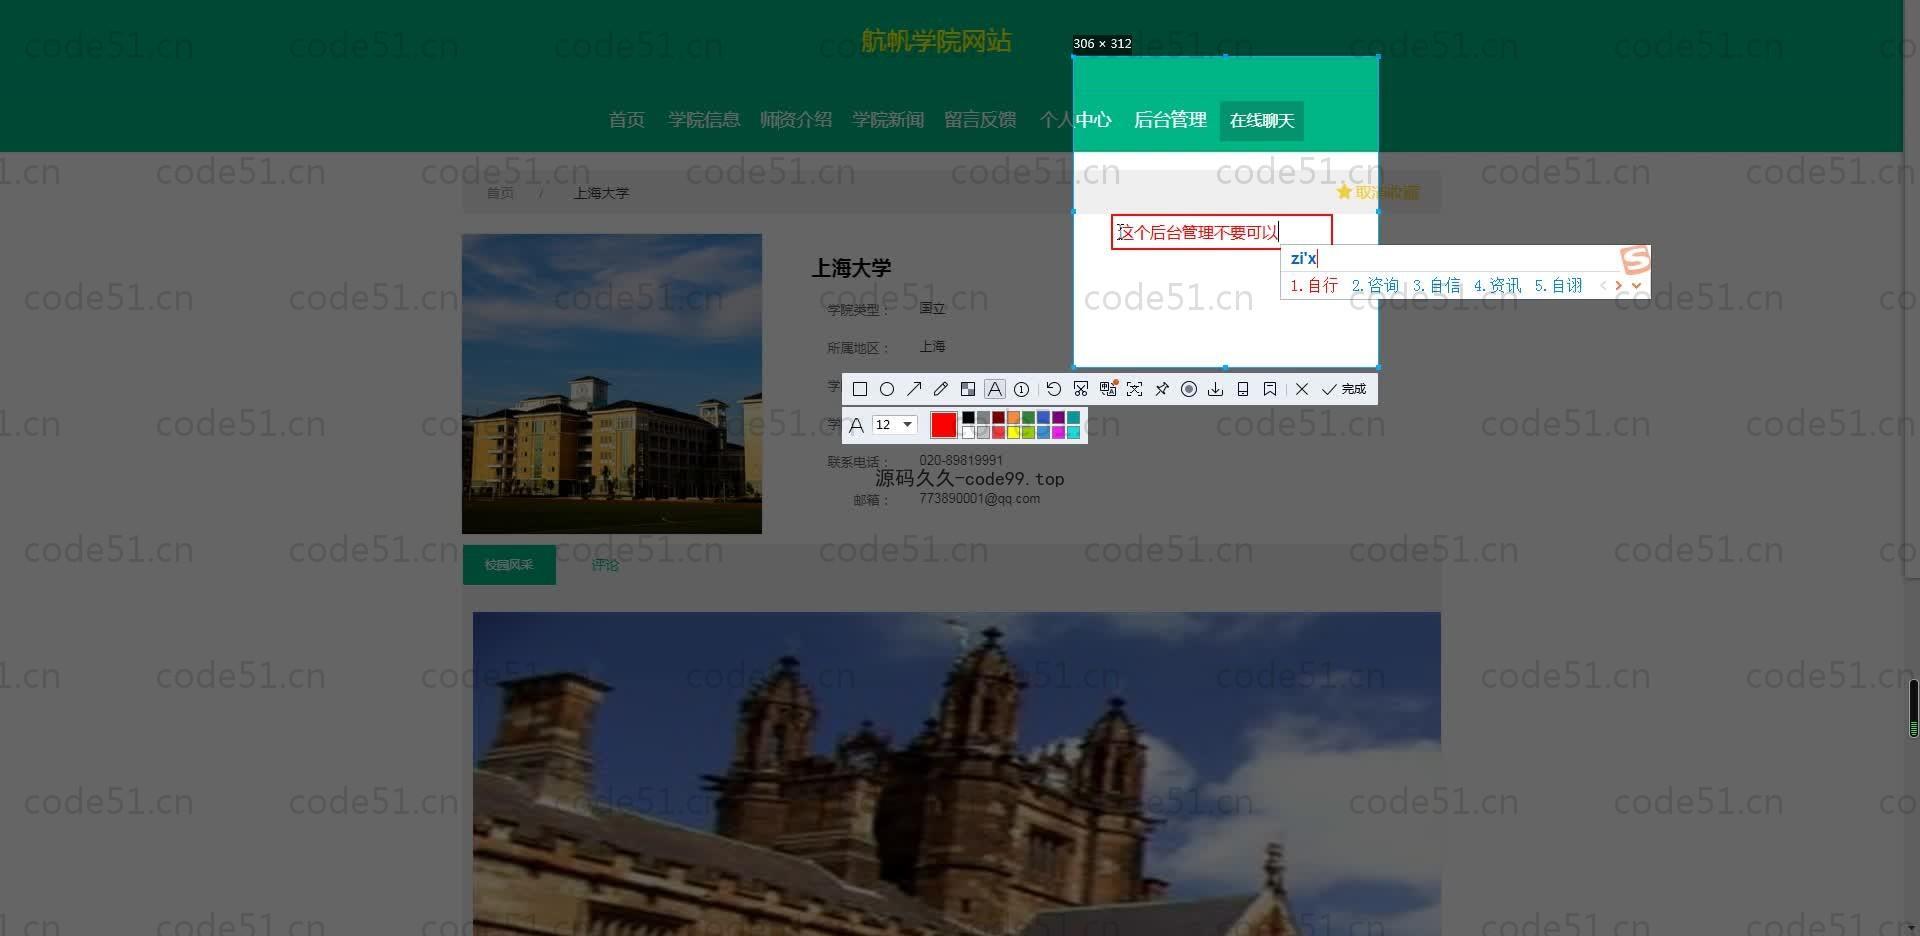The width and height of the screenshot is (1920, 936).
Task: Open 首页 in the navigation bar
Action: point(627,120)
